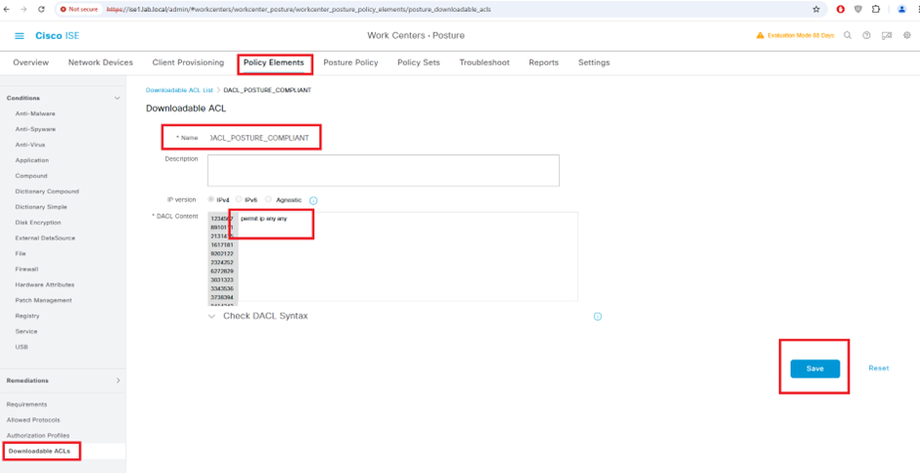Open the Policy Elements tab
920x473 pixels.
click(274, 62)
